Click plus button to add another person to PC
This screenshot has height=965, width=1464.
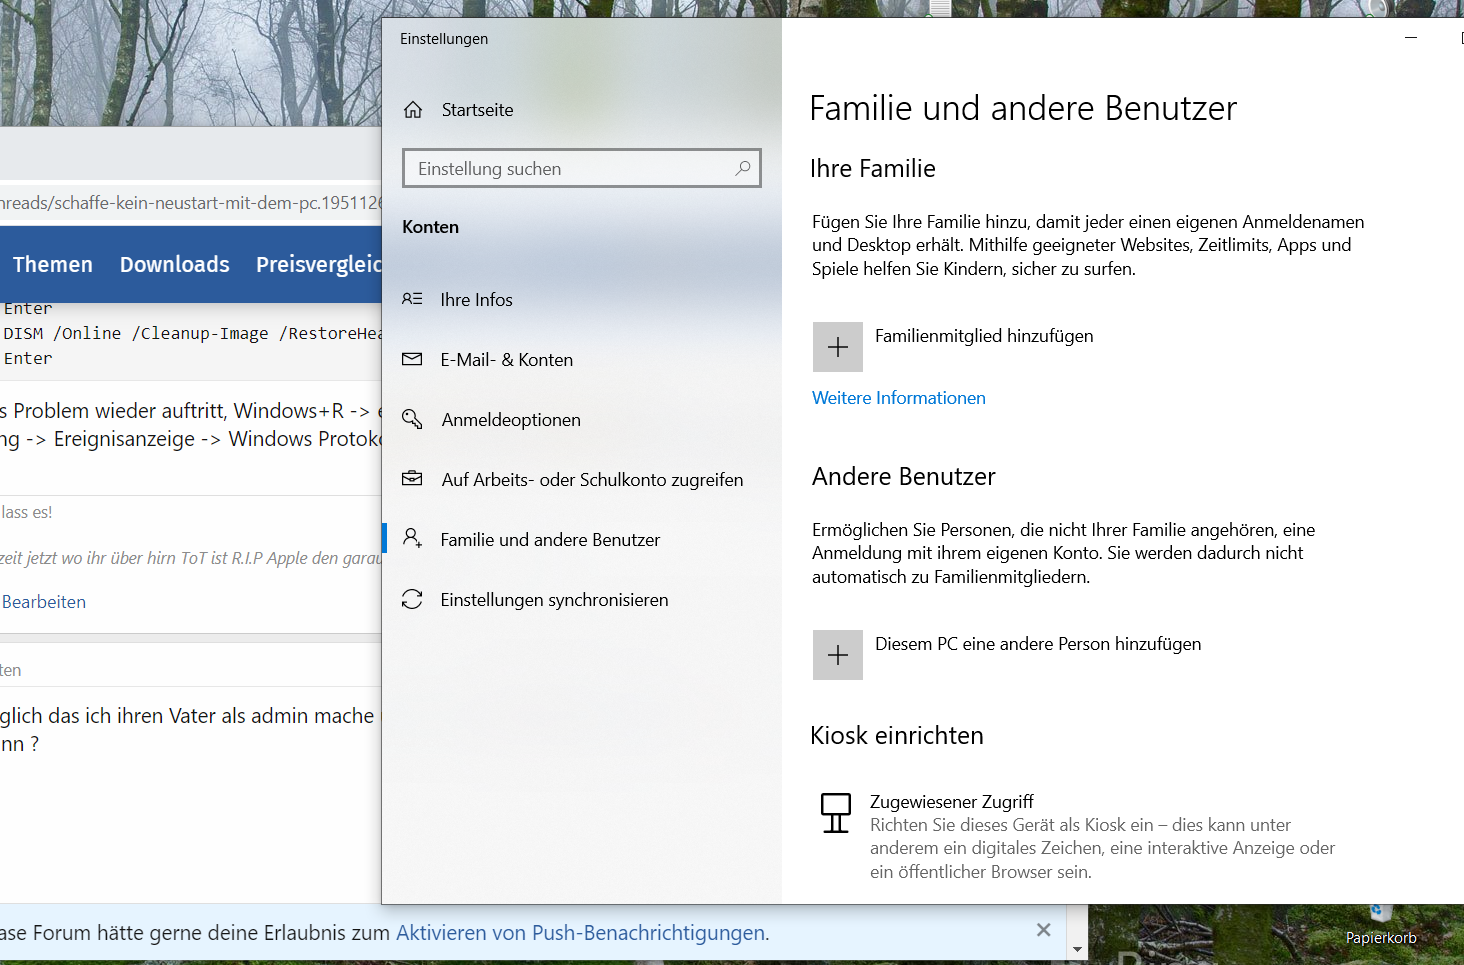point(838,655)
